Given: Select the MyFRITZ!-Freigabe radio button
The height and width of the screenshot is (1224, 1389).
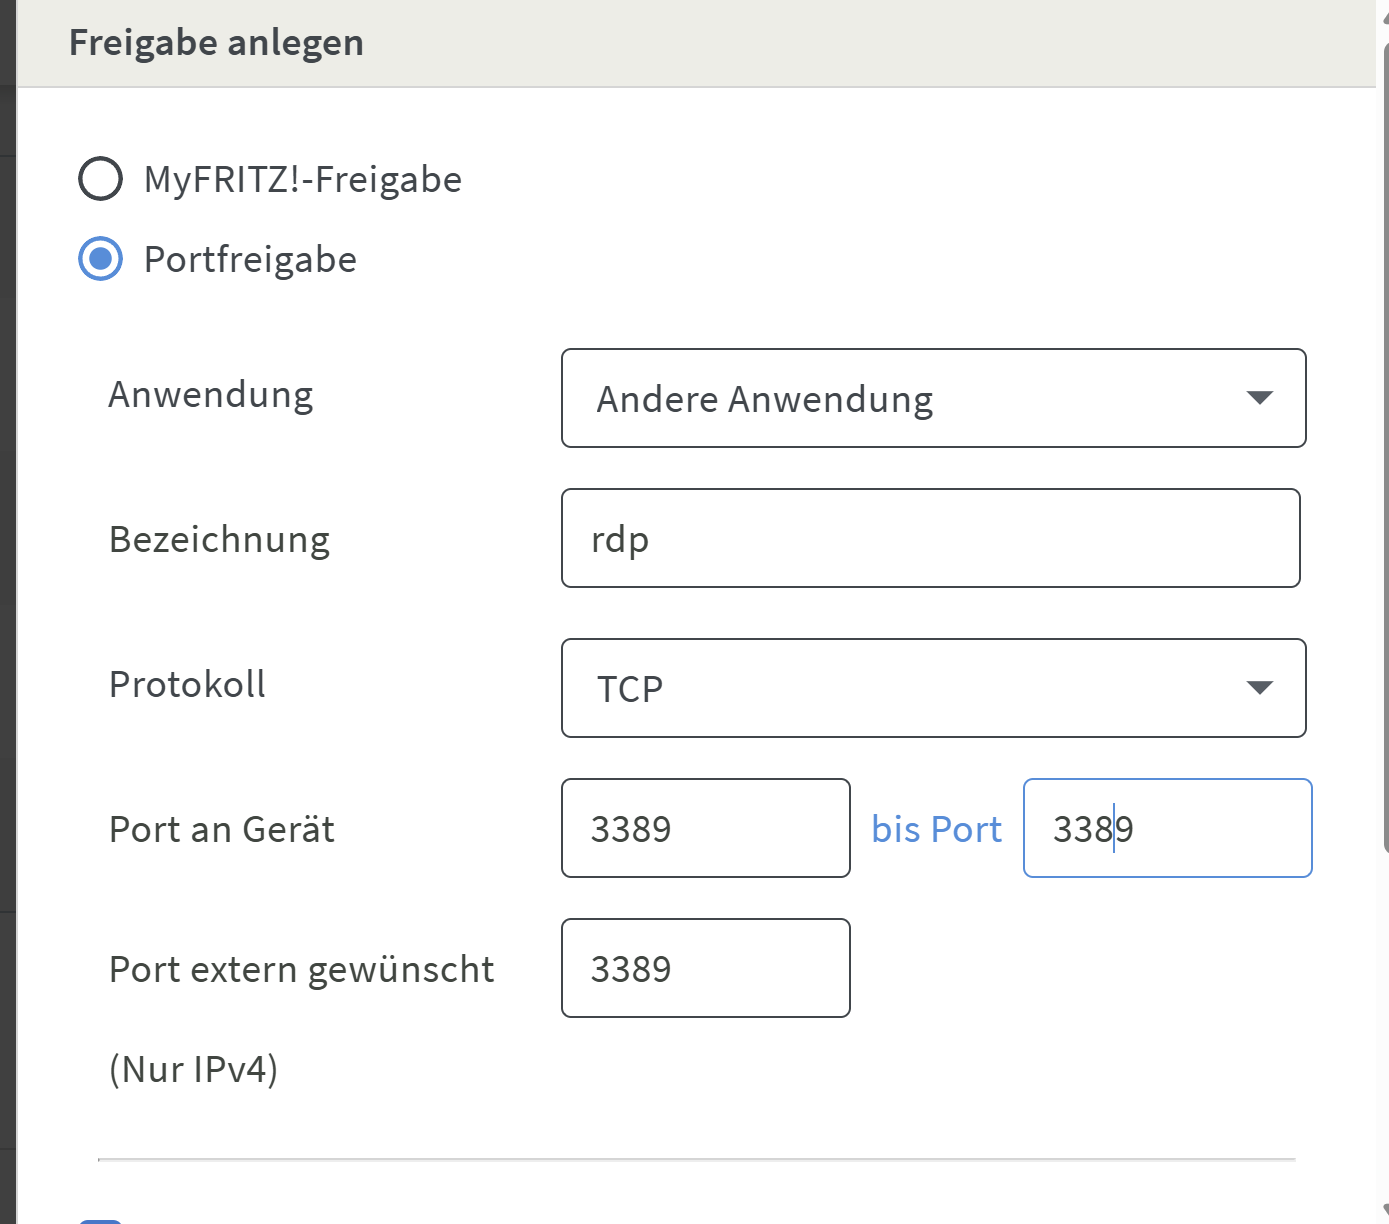Looking at the screenshot, I should 100,179.
